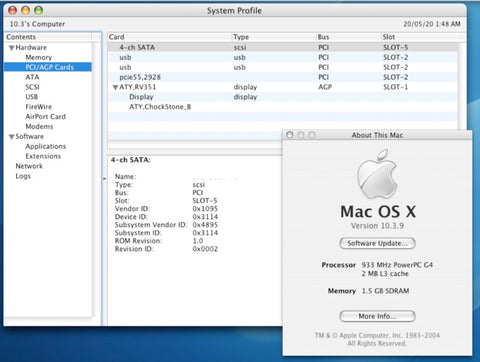
Task: Open the USB hardware section
Action: [x=32, y=97]
